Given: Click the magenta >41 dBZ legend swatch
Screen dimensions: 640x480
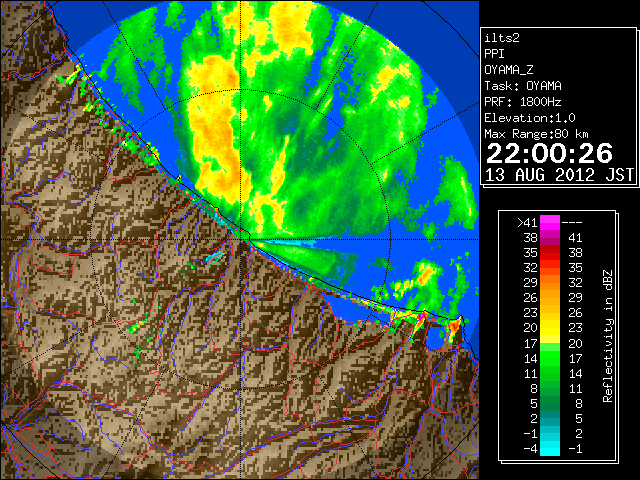Looking at the screenshot, I should (550, 222).
